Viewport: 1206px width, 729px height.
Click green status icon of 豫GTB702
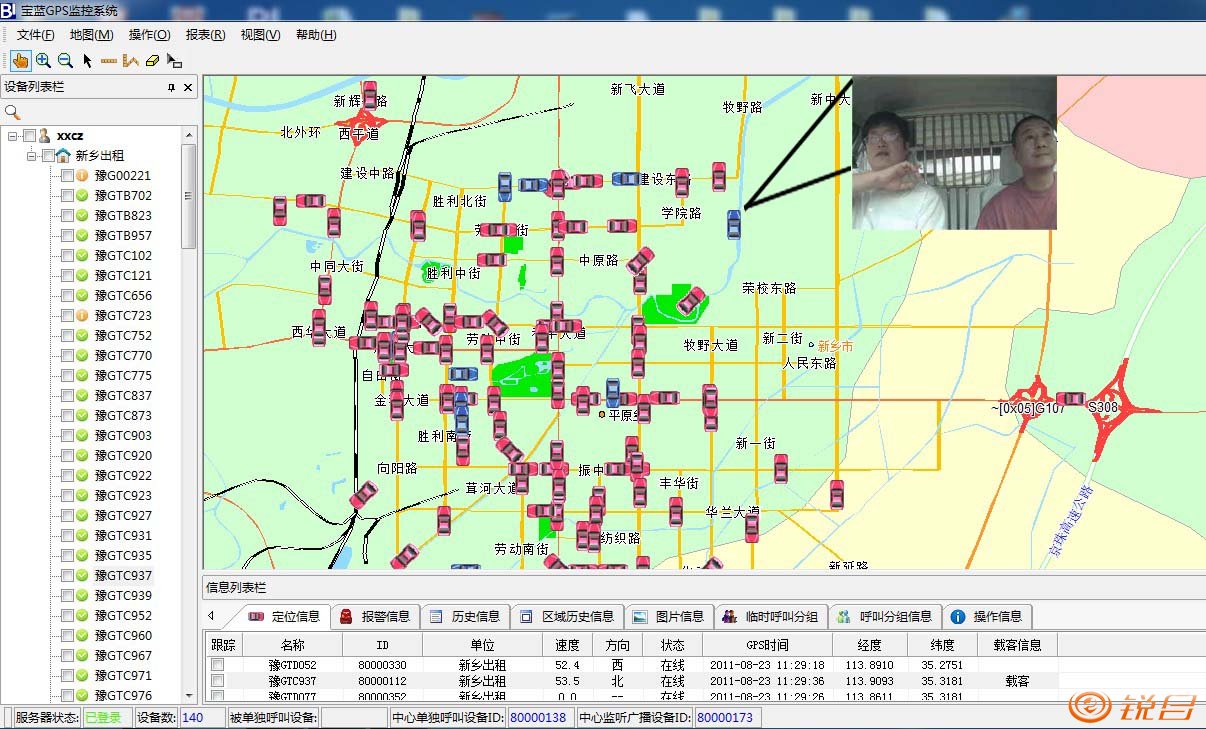83,195
